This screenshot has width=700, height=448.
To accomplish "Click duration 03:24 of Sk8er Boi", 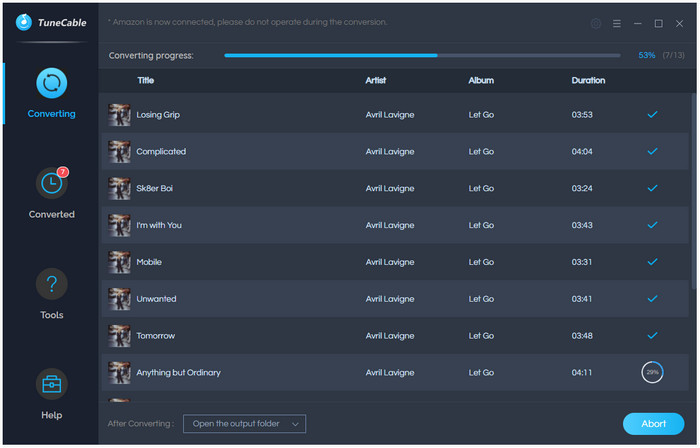I will (x=582, y=188).
